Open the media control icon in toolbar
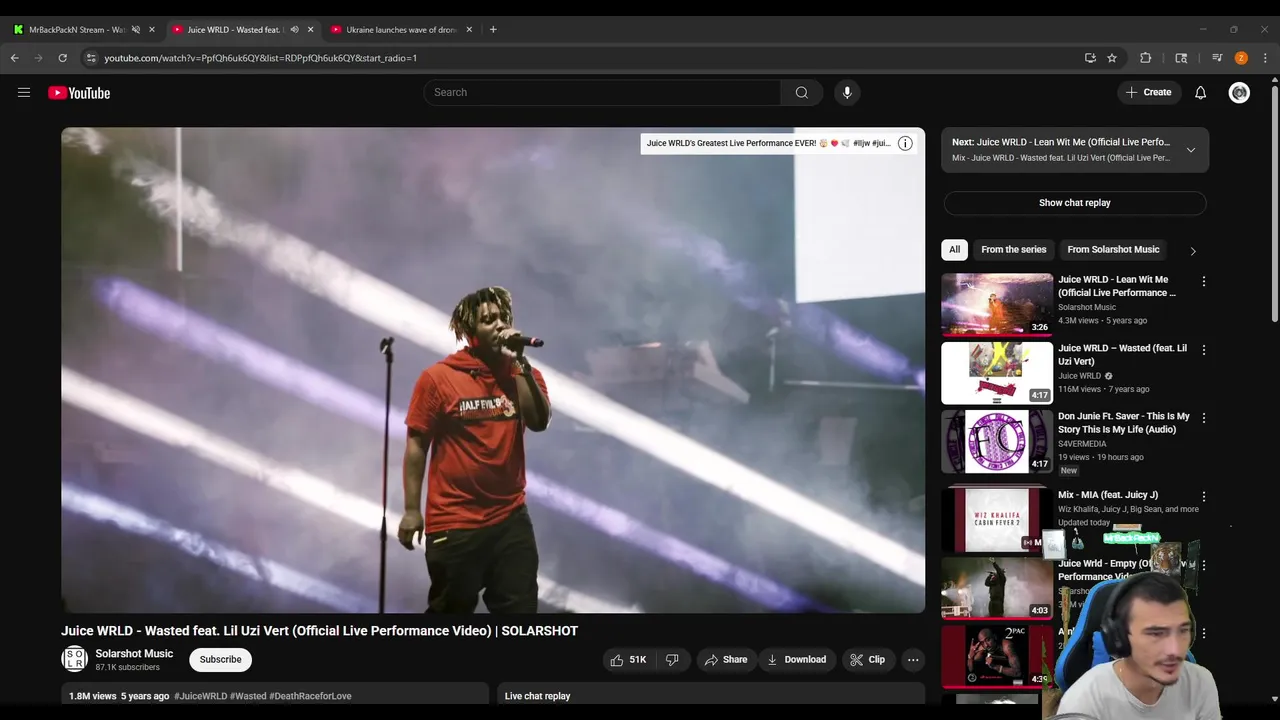The image size is (1280, 720). pyautogui.click(x=1217, y=58)
